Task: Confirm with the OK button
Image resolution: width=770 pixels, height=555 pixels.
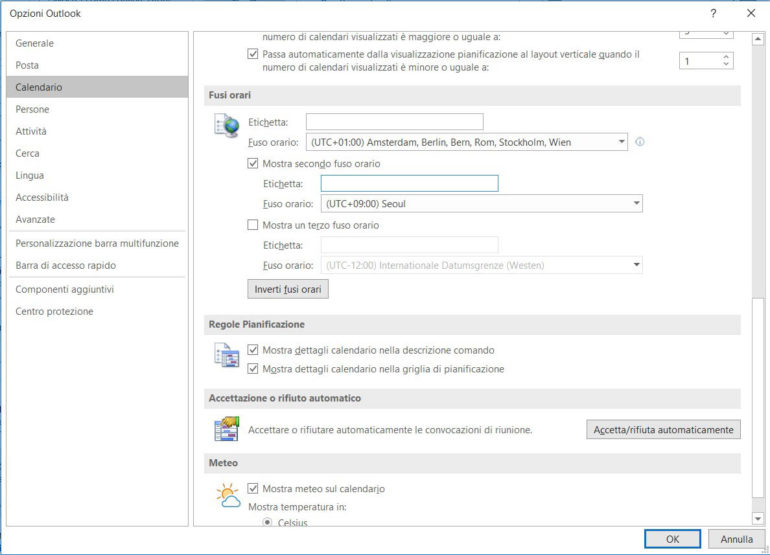Action: click(x=672, y=539)
